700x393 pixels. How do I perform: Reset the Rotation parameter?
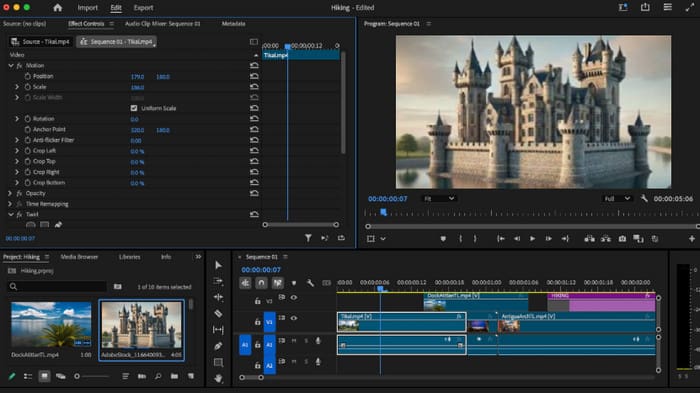tap(254, 119)
